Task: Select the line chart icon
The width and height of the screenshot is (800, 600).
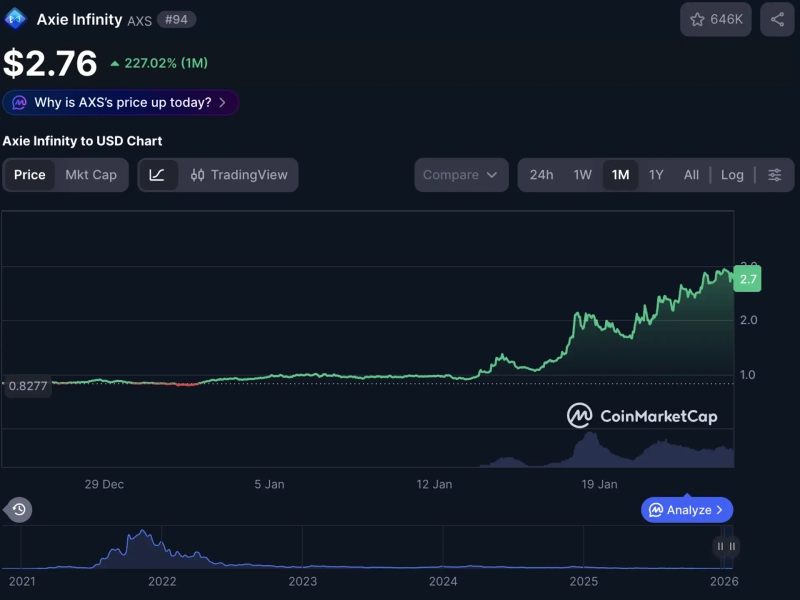Action: (x=157, y=175)
